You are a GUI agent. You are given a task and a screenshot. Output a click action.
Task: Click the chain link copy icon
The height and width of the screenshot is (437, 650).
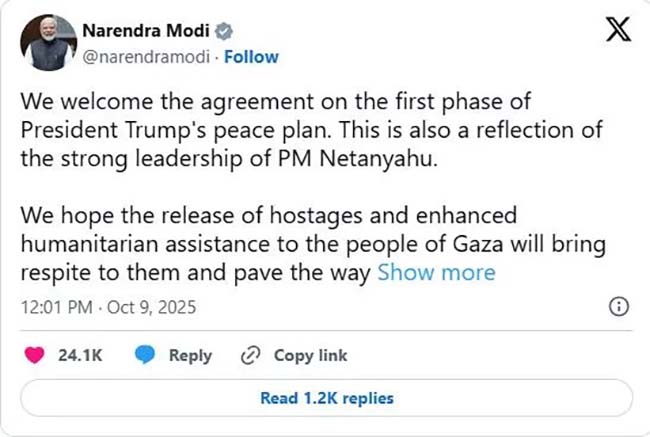tap(250, 355)
